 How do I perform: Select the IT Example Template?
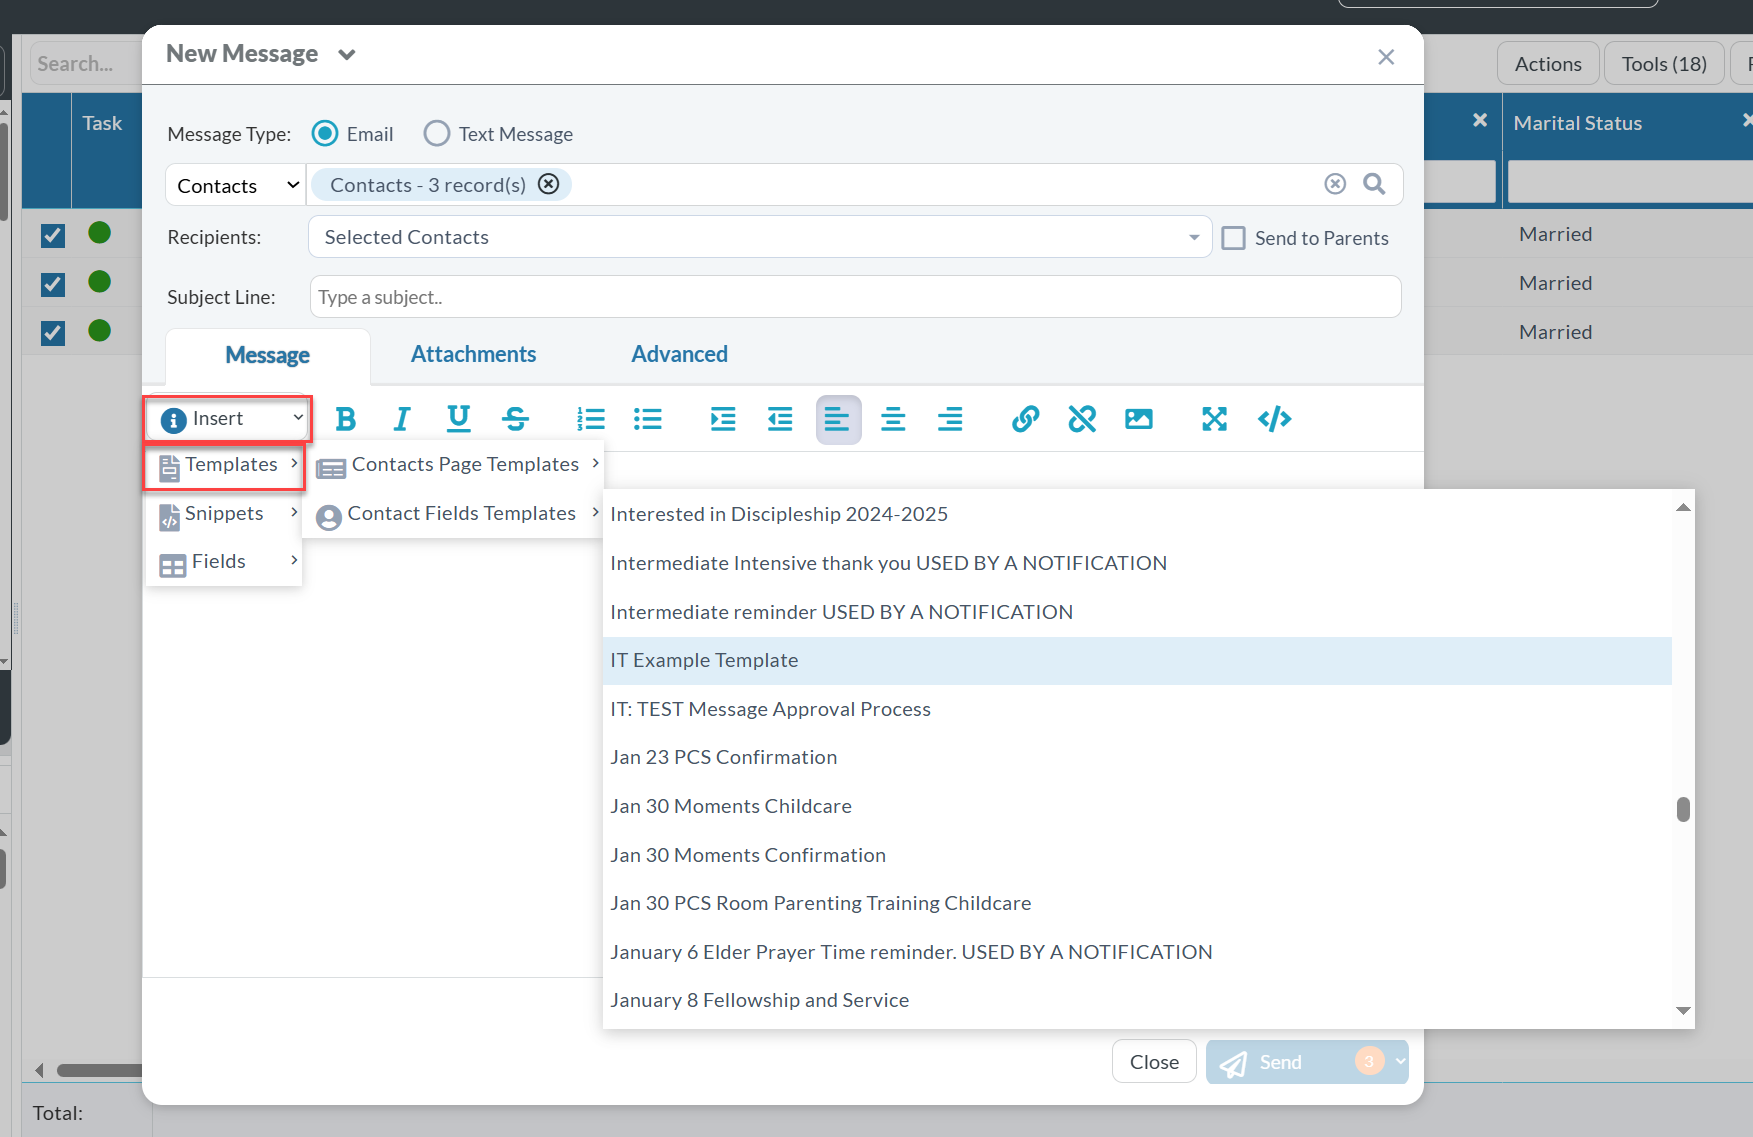(704, 660)
